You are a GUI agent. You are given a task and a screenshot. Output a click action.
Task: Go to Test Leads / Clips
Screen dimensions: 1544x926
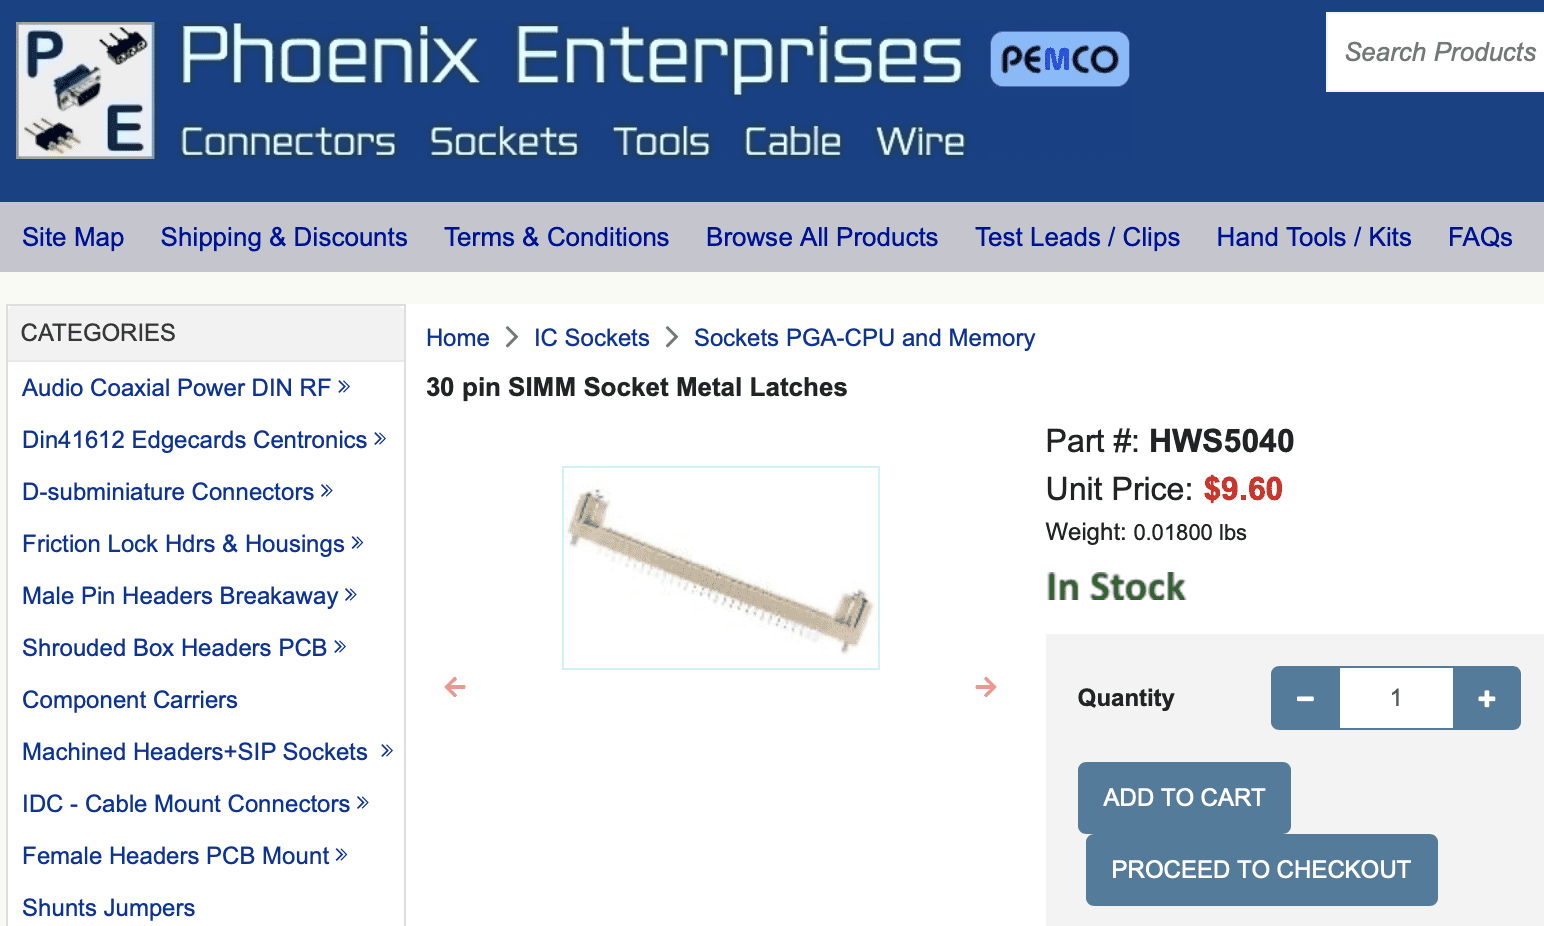1077,237
